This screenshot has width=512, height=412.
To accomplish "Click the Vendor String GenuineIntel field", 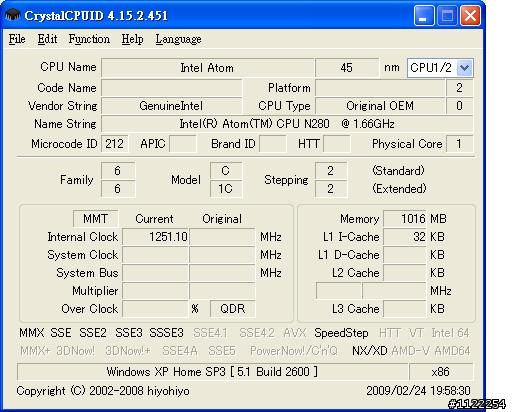I will tap(172, 106).
